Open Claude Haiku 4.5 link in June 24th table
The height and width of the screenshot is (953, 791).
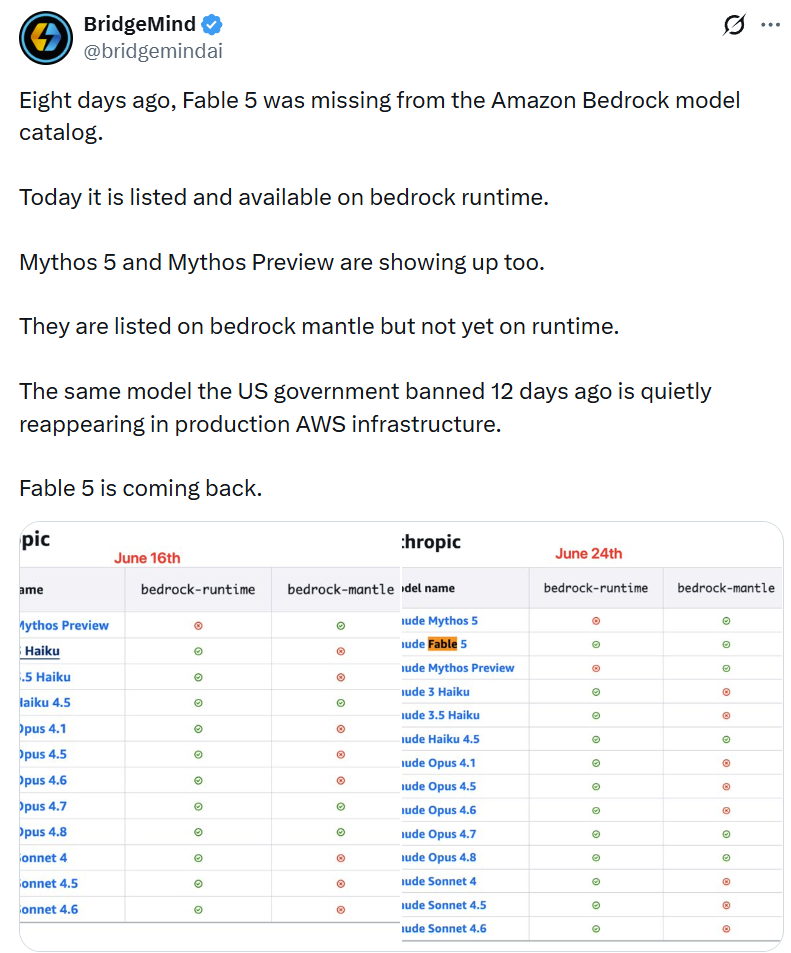pos(441,739)
